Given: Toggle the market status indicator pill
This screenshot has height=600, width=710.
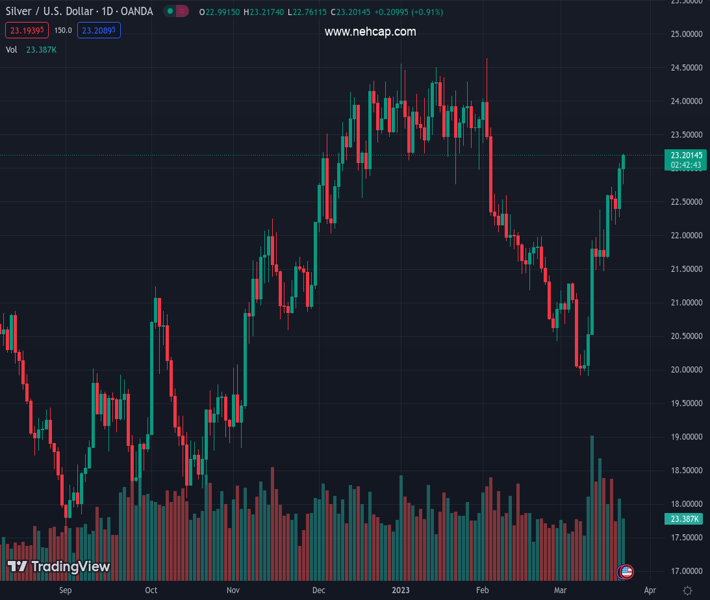Looking at the screenshot, I should 177,12.
